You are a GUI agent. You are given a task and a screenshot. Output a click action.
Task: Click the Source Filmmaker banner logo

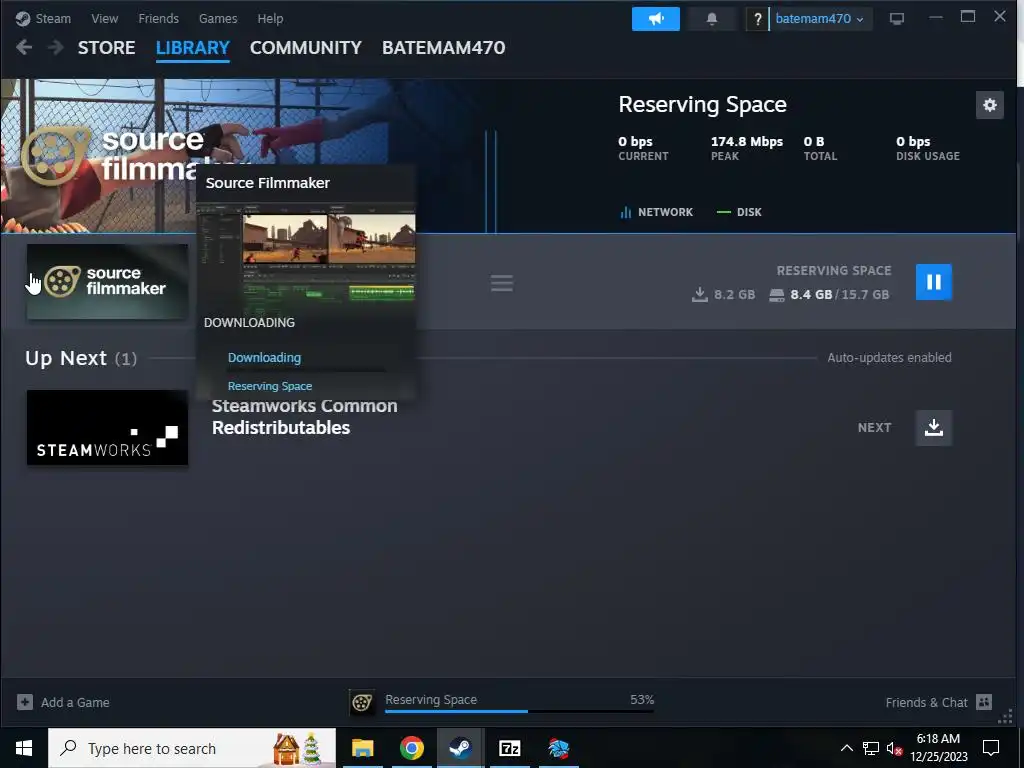coord(135,155)
